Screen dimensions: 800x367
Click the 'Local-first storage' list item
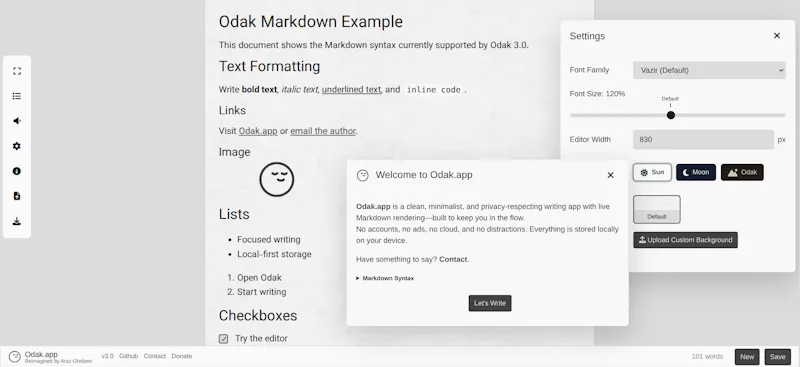tap(274, 254)
